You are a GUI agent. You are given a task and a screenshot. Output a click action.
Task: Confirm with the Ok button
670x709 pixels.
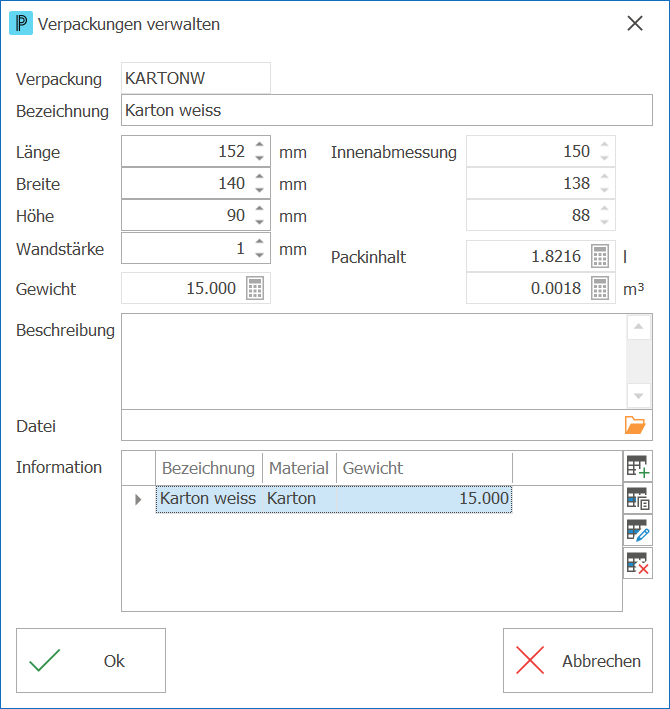91,660
